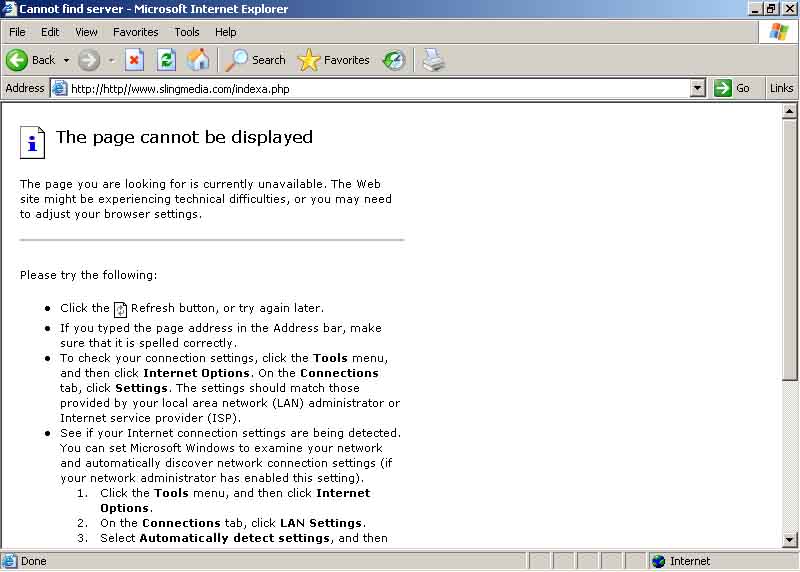Expand the Address bar dropdown list
800x572 pixels.
pos(697,89)
